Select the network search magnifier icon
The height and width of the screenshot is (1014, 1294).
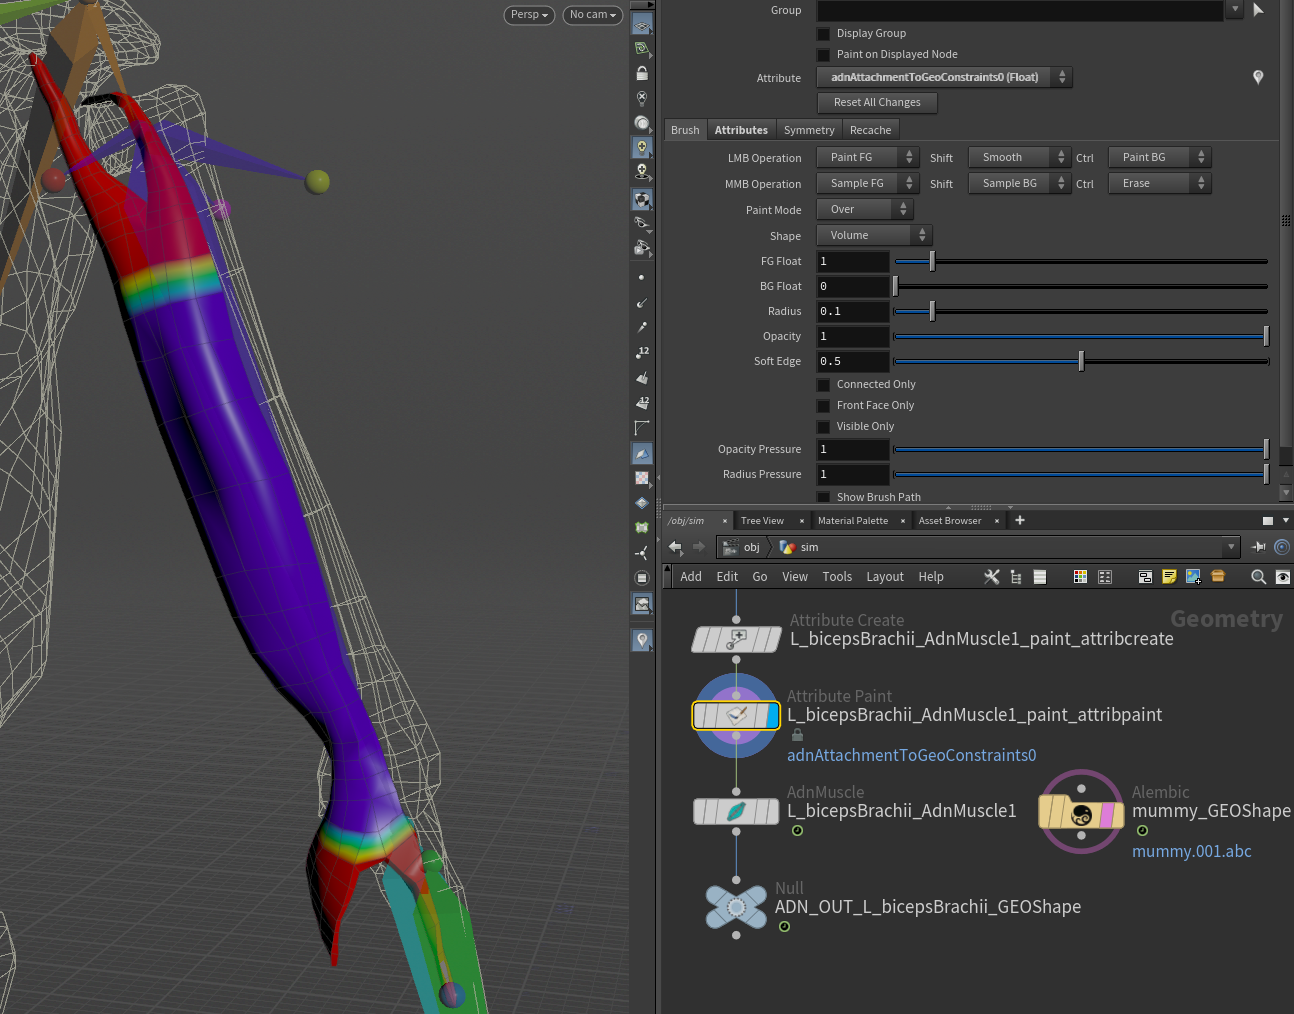(x=1258, y=577)
